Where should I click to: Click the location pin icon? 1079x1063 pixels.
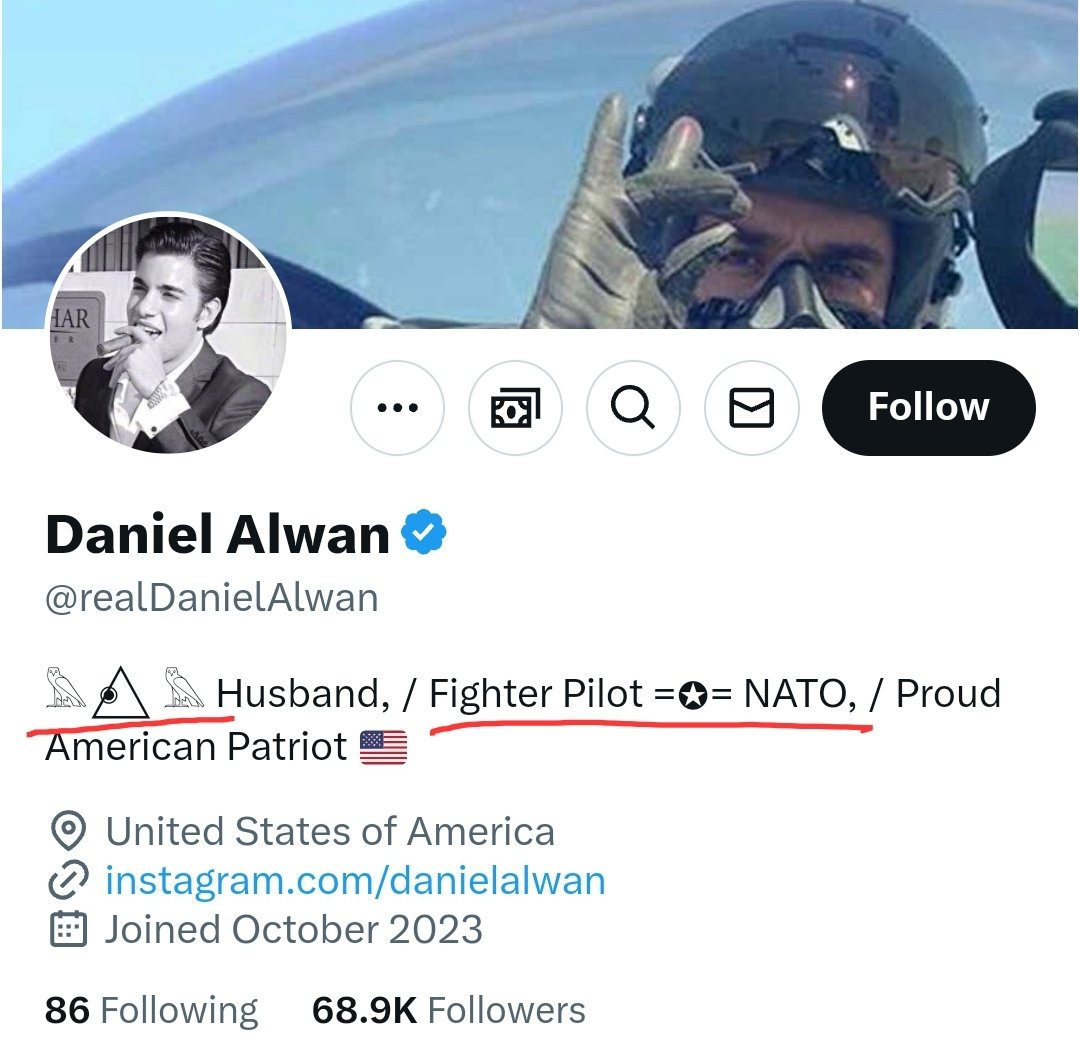click(68, 832)
